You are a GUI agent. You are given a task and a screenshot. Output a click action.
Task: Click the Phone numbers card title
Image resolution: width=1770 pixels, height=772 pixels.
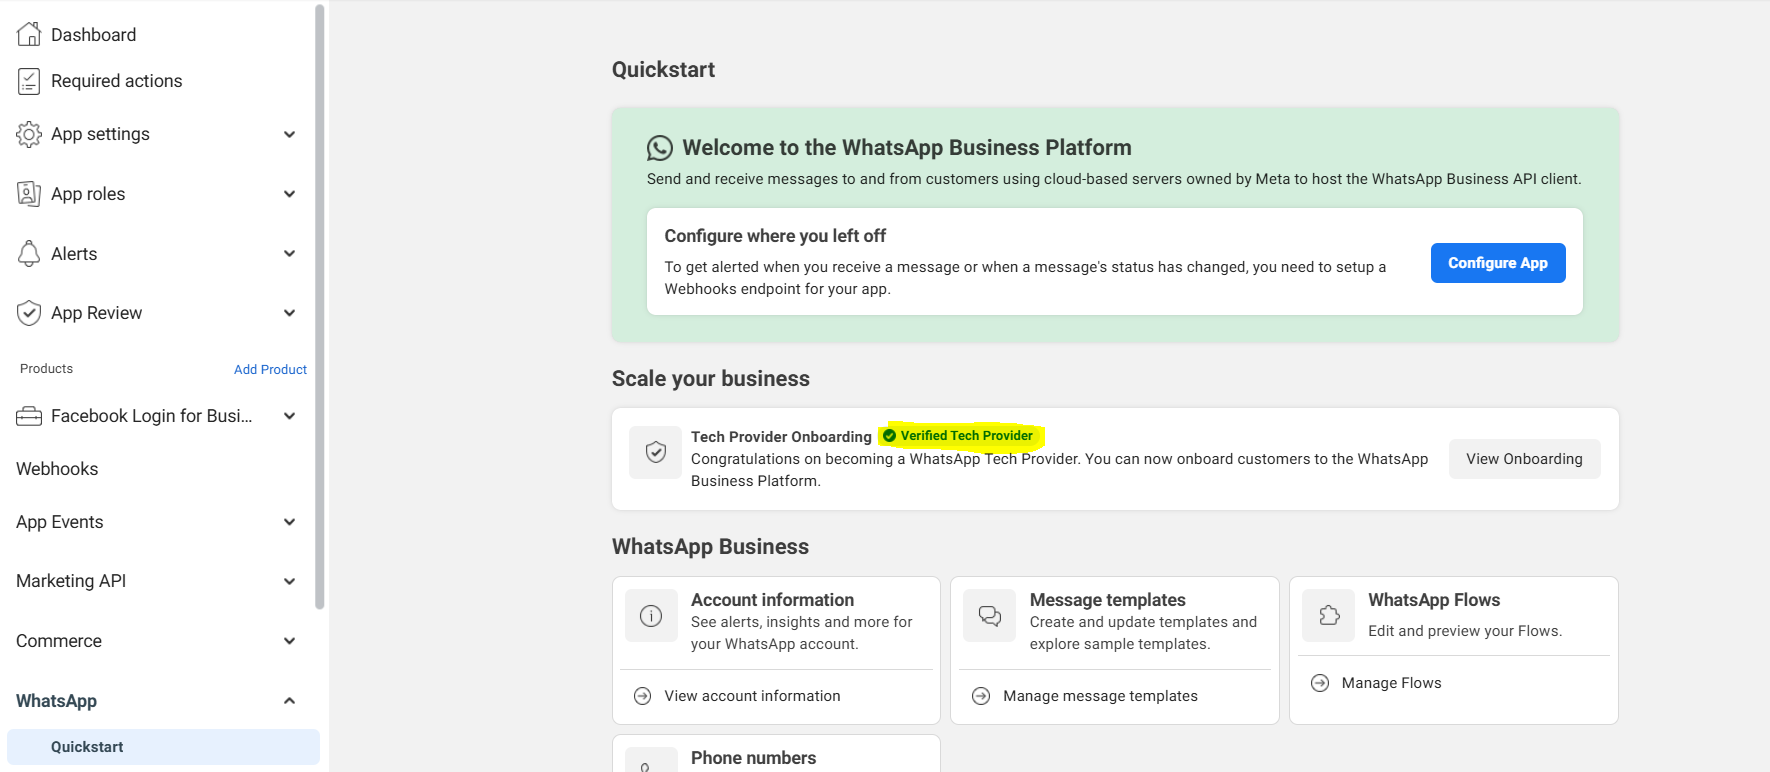(753, 758)
